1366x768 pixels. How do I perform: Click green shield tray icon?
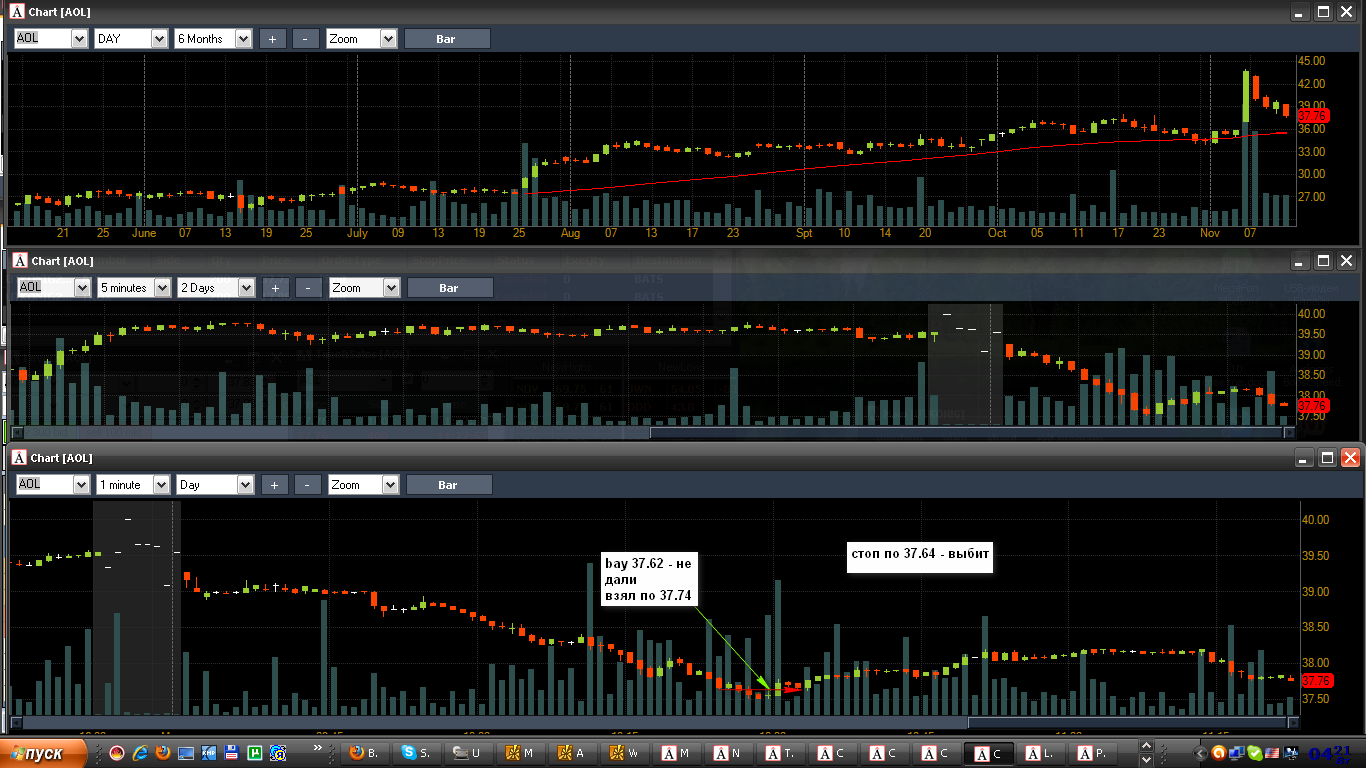pos(1255,753)
